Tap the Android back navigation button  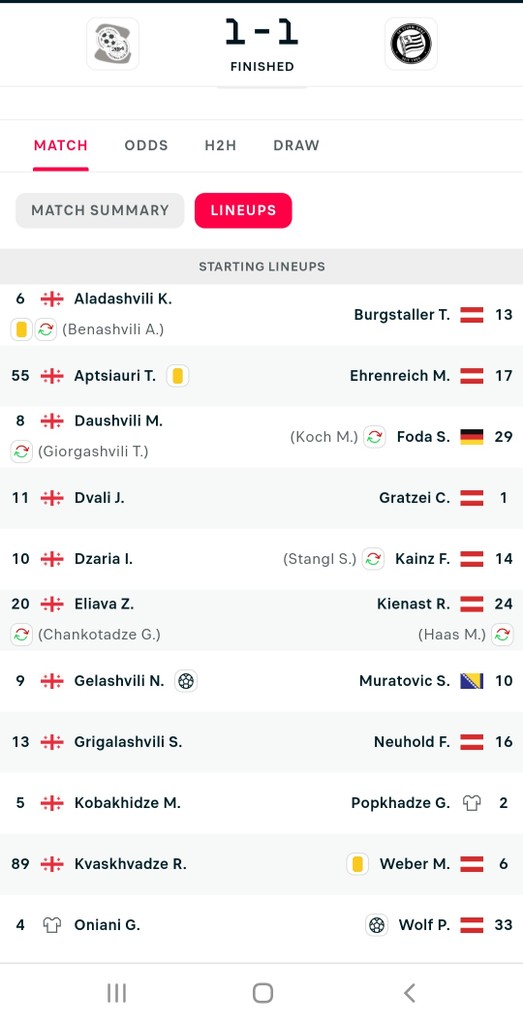(x=409, y=993)
